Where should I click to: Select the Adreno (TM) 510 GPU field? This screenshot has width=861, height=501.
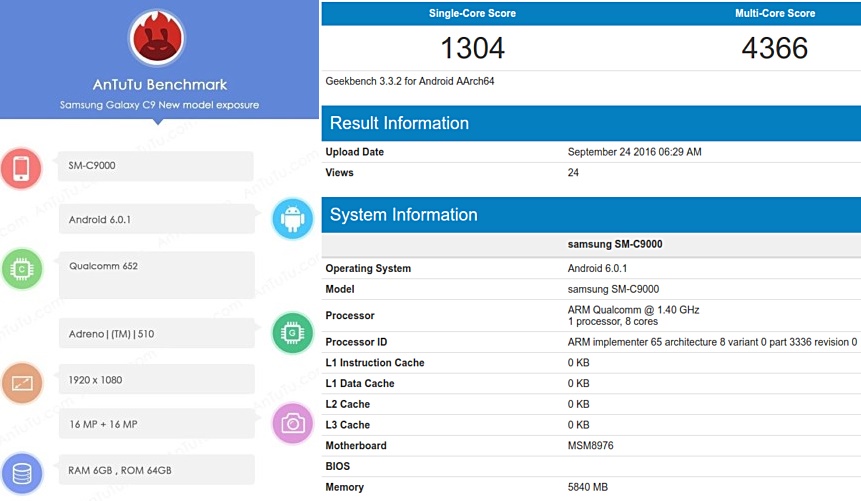click(155, 333)
